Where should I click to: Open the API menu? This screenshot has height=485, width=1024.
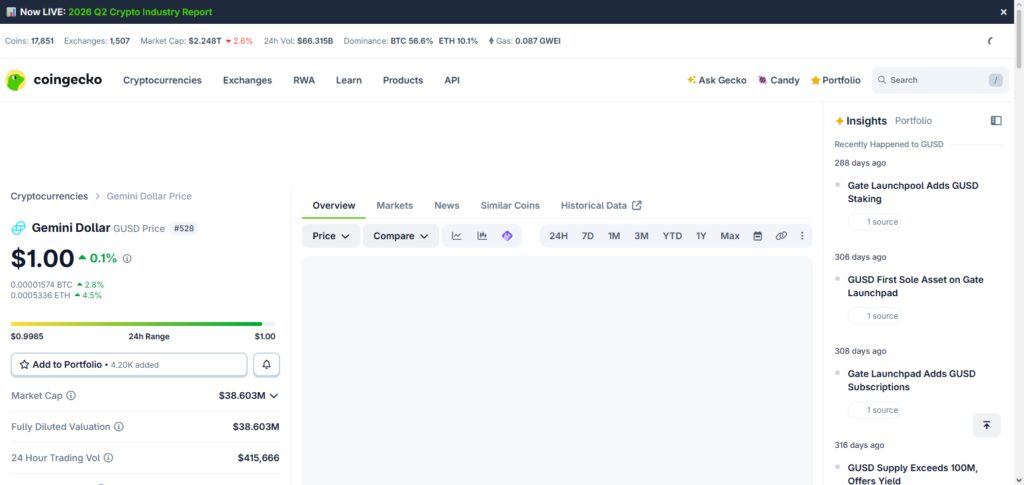point(452,80)
